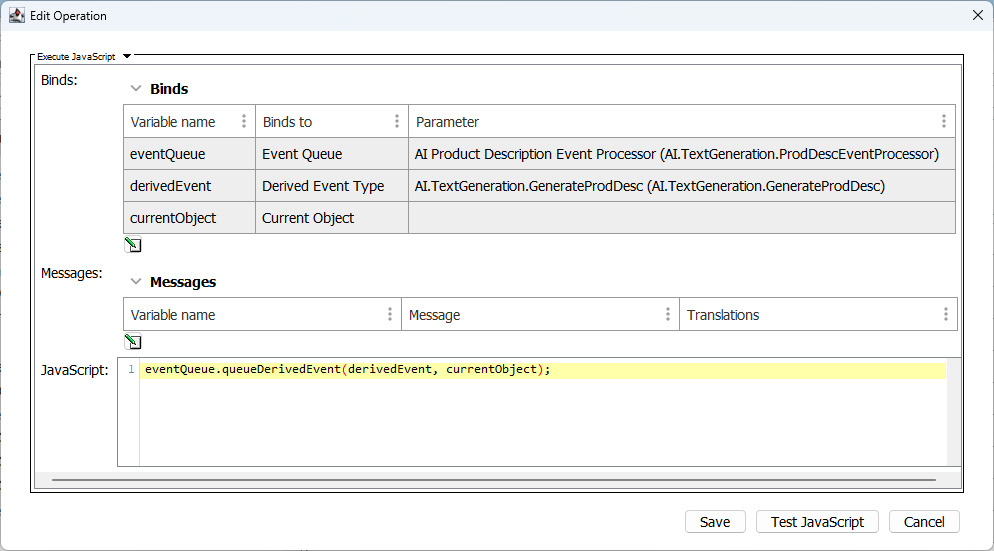Open Translations column options menu

click(x=946, y=314)
